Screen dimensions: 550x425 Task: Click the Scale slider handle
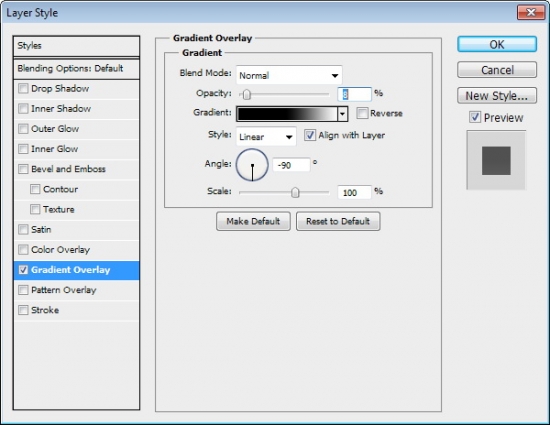295,192
